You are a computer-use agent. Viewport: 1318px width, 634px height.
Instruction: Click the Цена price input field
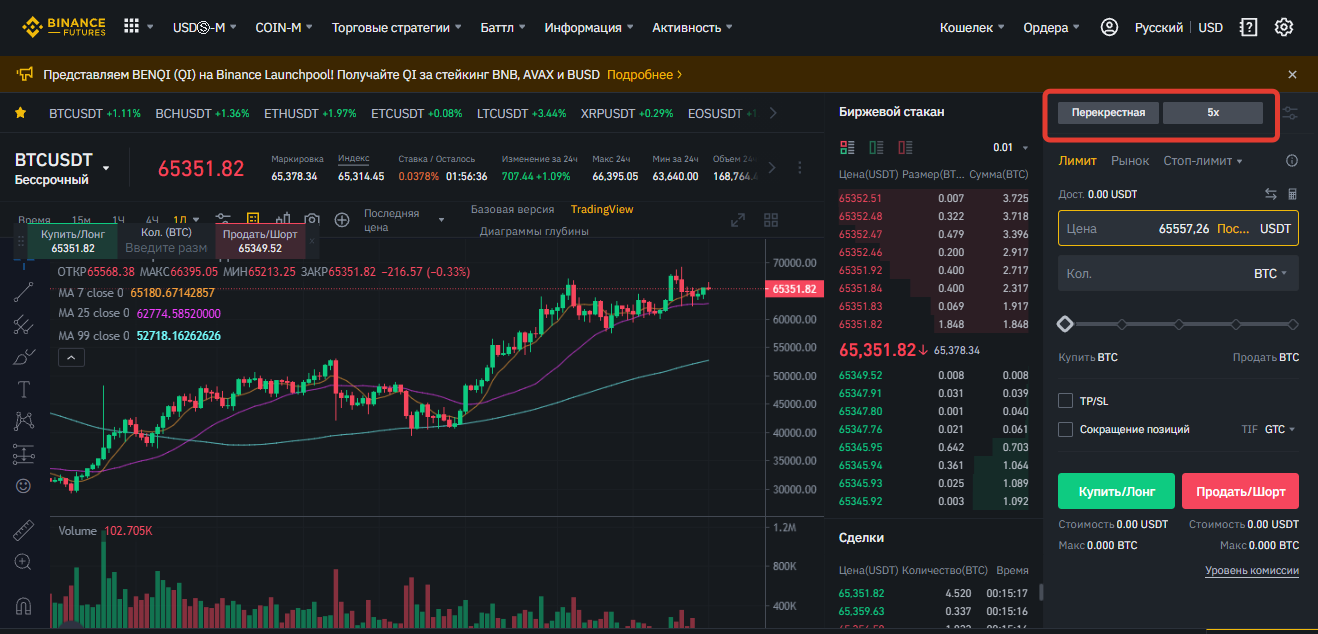point(1178,228)
